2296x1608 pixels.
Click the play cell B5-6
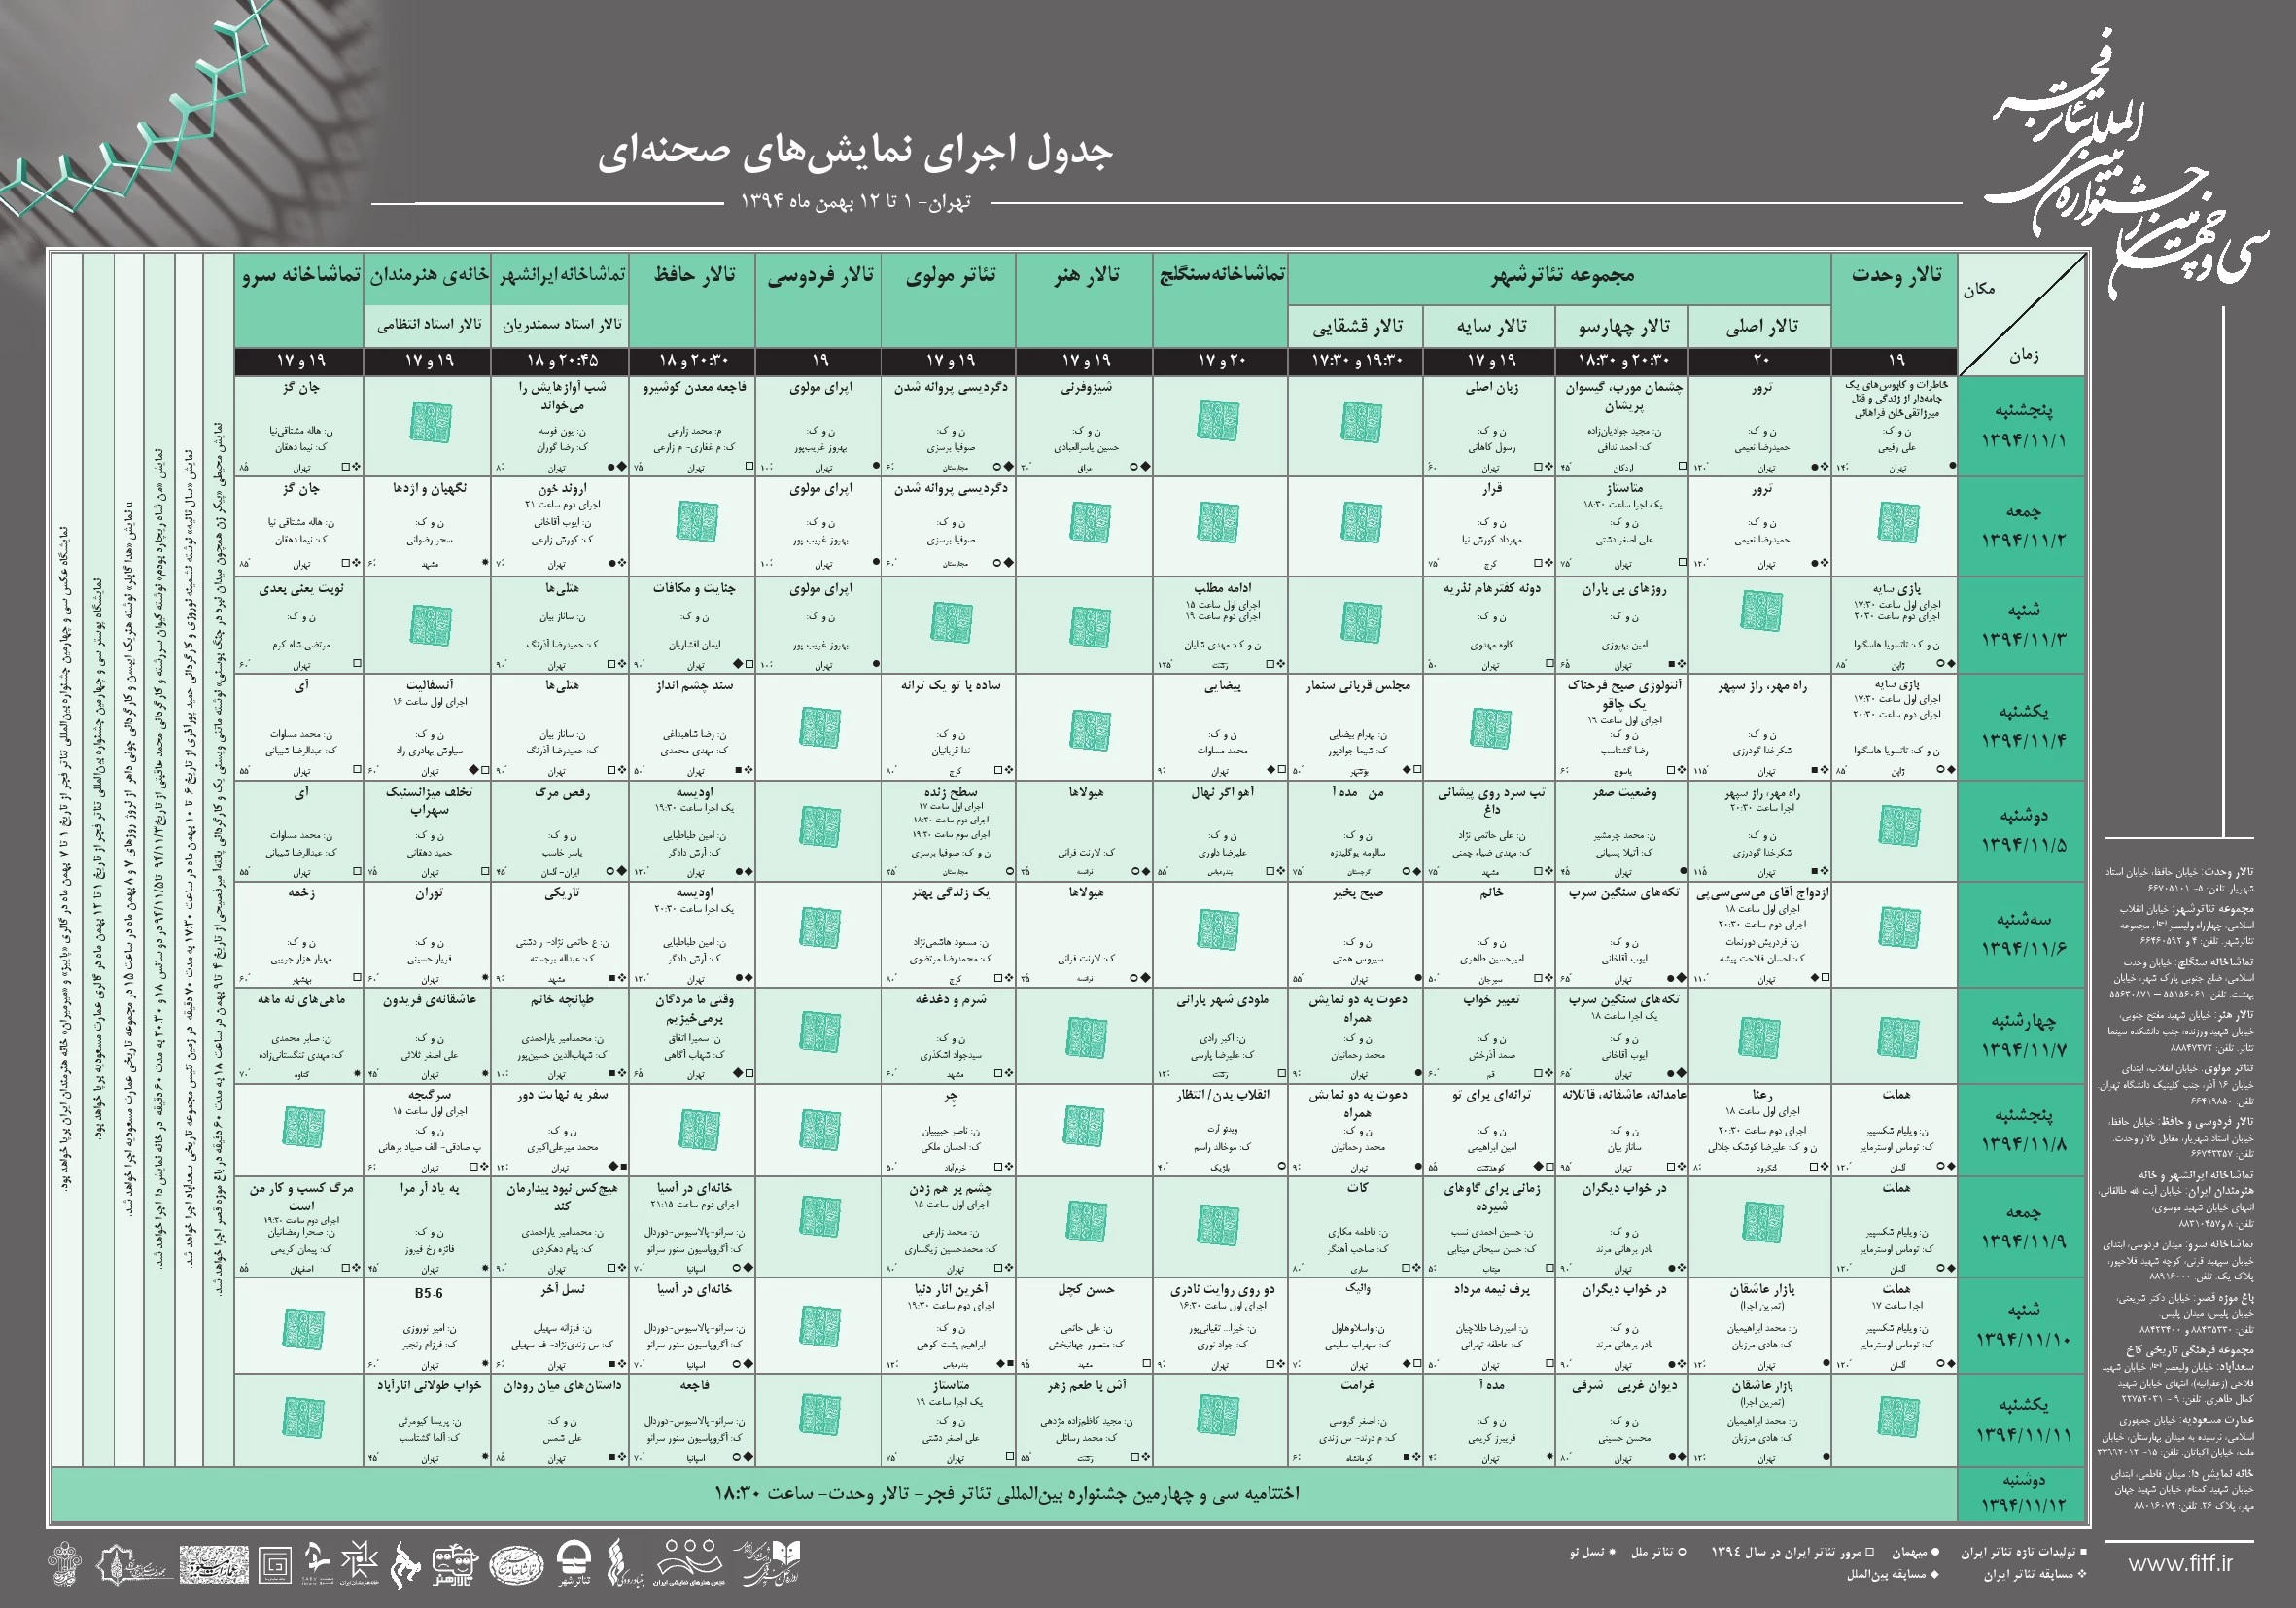(428, 1325)
